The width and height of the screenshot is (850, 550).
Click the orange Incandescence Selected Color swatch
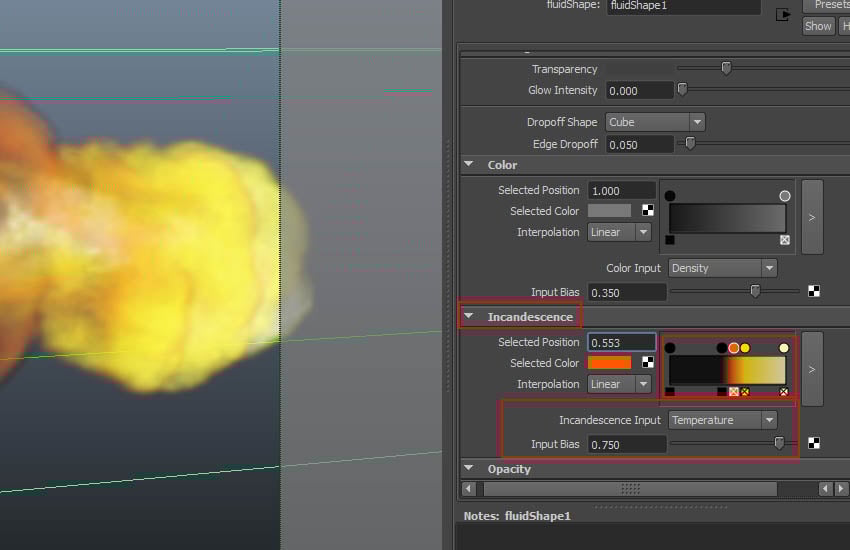tap(609, 363)
